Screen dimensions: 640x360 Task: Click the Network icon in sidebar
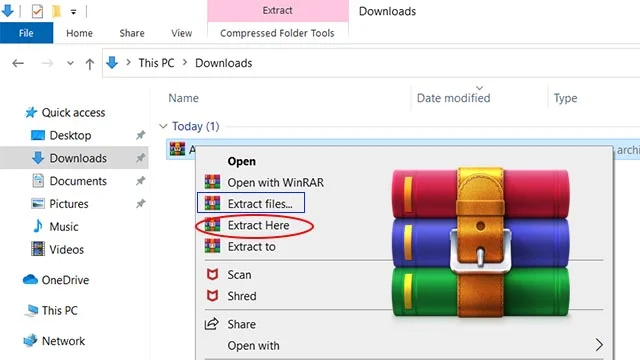pyautogui.click(x=30, y=340)
